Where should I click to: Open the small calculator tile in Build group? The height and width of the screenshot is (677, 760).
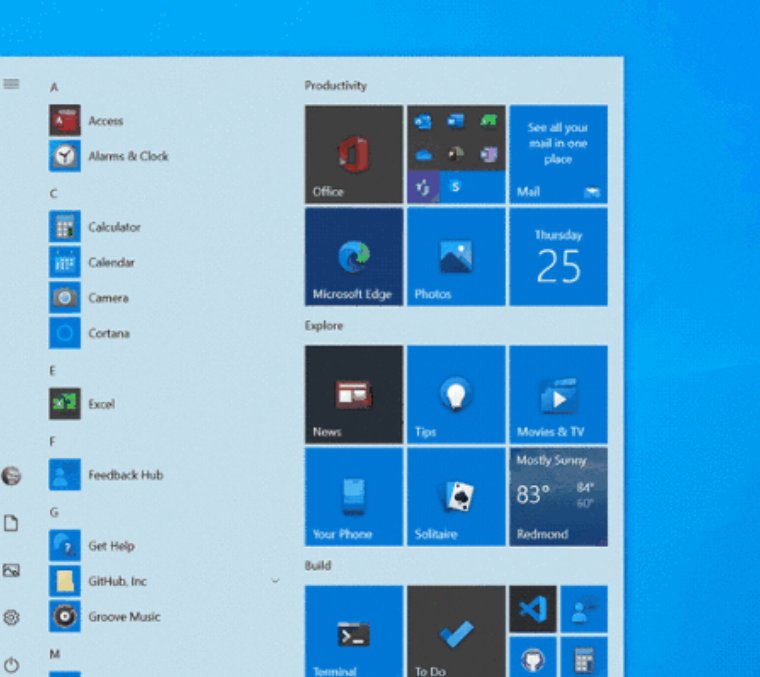[x=584, y=658]
